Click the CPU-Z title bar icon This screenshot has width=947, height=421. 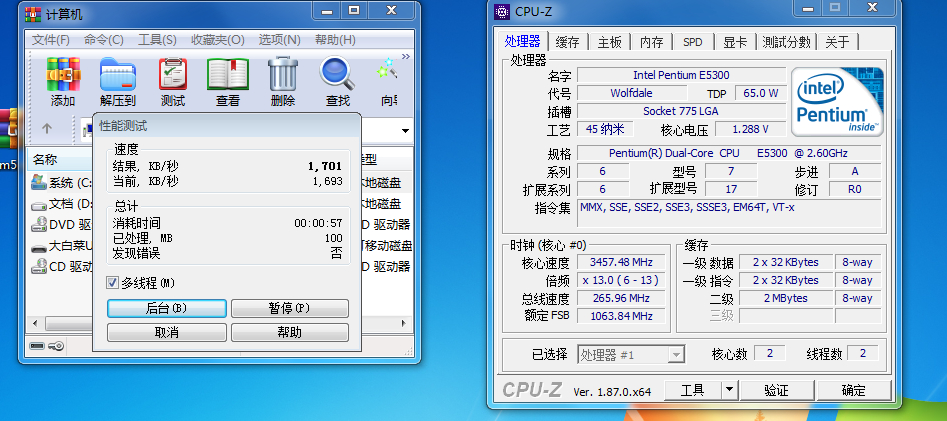click(x=502, y=11)
